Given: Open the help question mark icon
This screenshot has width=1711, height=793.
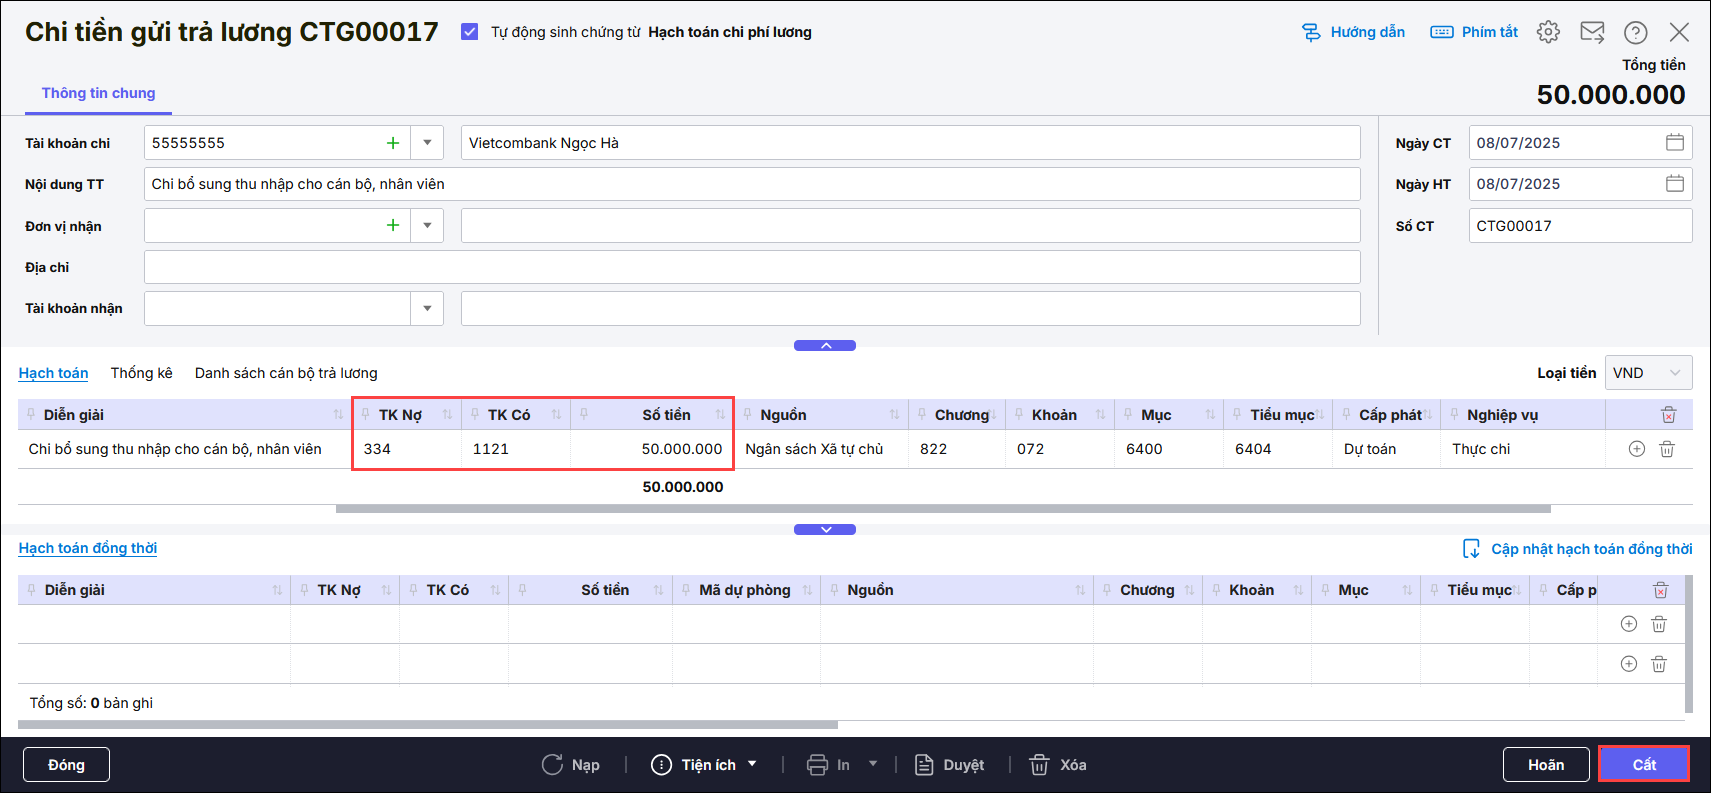Looking at the screenshot, I should 1636,32.
